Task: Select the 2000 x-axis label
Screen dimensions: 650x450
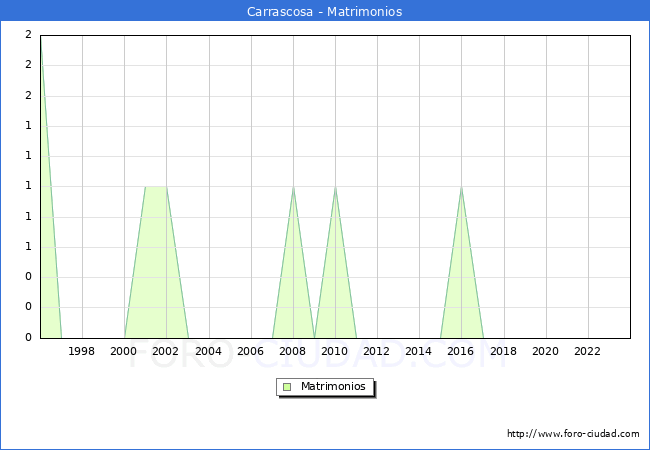Action: pos(124,351)
